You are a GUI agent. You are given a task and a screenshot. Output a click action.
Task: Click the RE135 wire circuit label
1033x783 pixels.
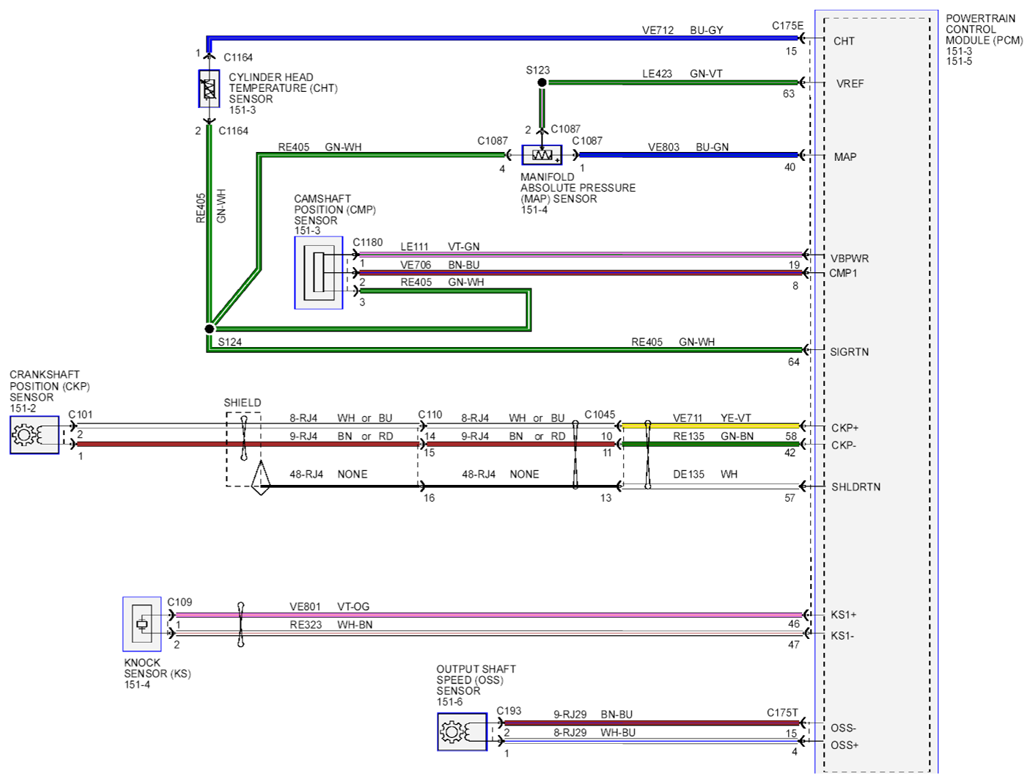[x=688, y=436]
